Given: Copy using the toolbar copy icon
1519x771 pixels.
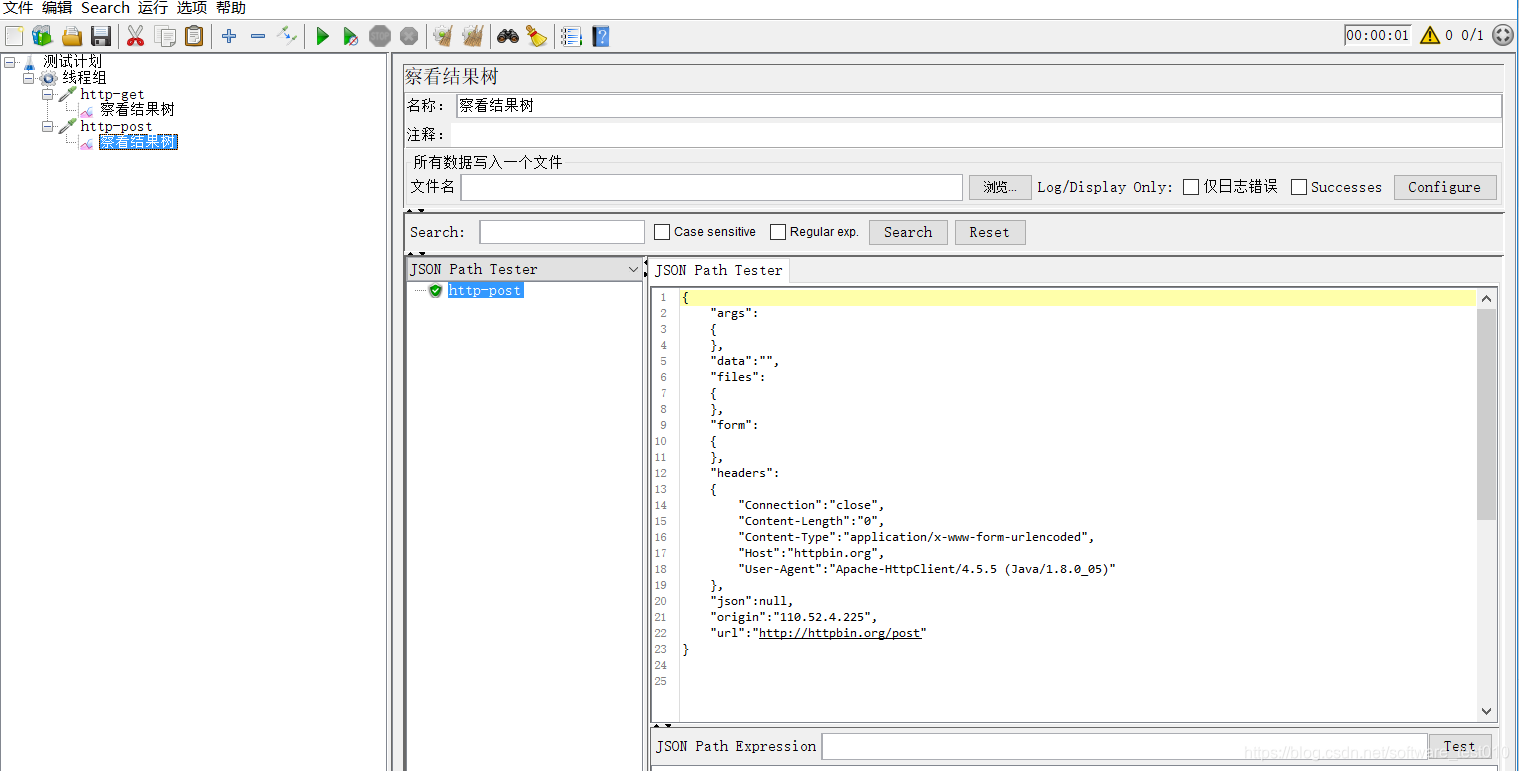Looking at the screenshot, I should coord(165,37).
